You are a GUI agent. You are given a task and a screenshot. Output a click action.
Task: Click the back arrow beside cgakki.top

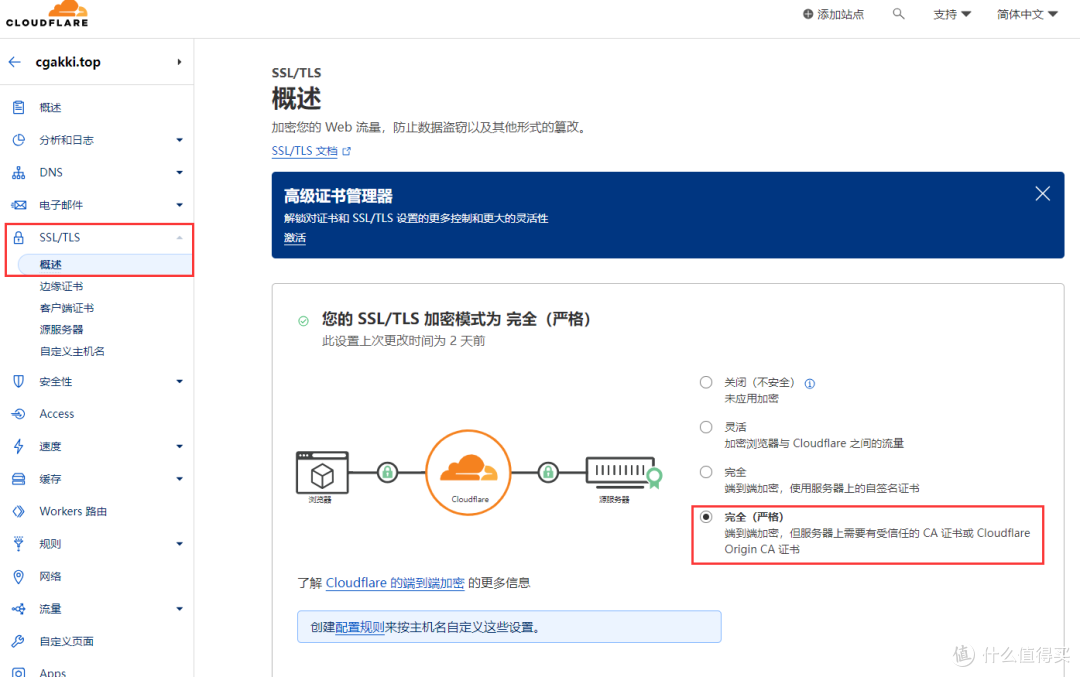point(14,62)
